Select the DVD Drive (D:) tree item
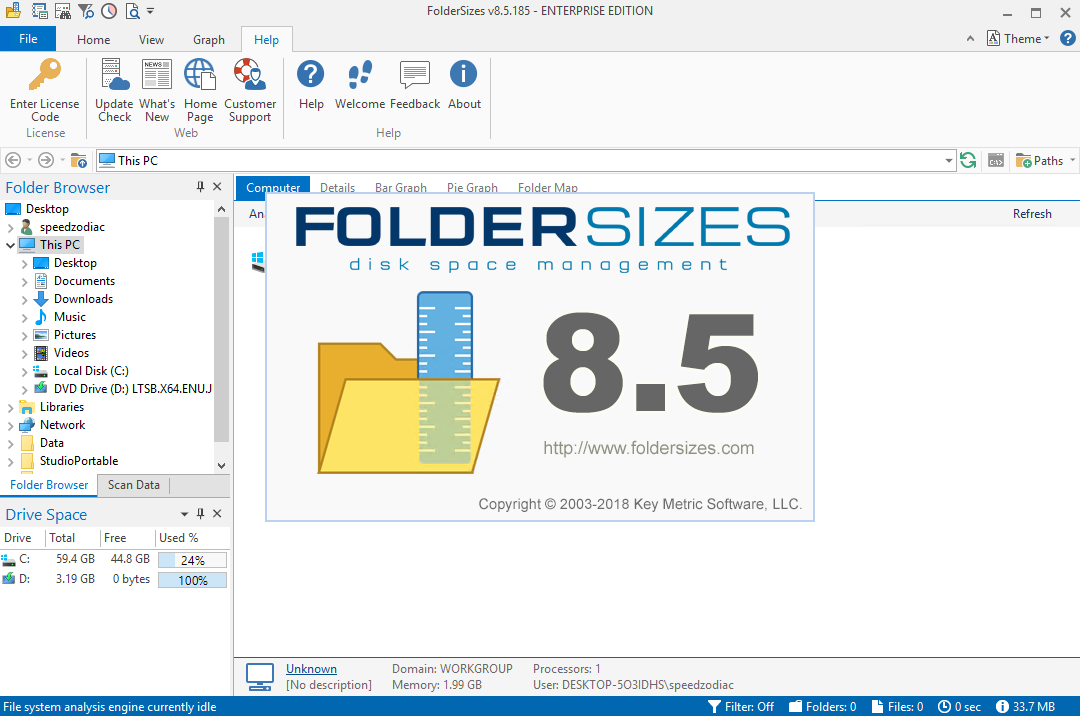Image resolution: width=1080 pixels, height=716 pixels. (132, 388)
